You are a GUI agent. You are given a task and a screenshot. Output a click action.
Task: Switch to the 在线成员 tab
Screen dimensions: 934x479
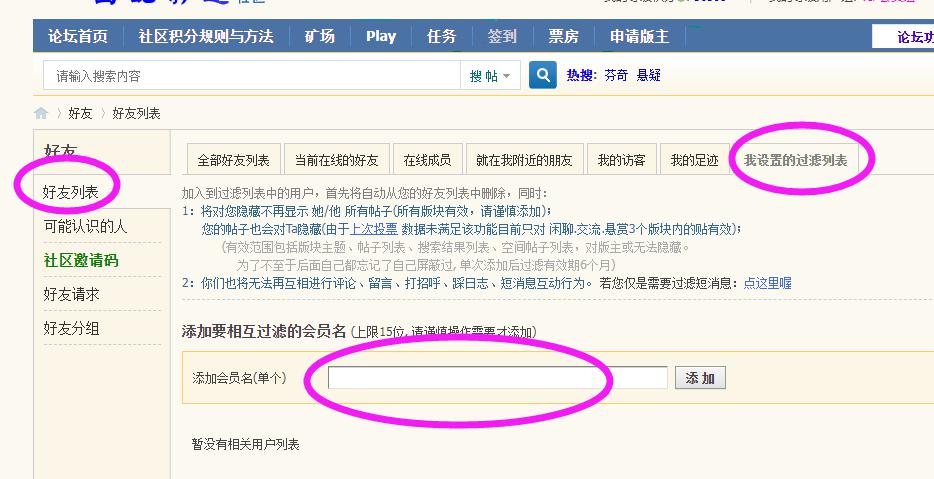click(x=427, y=160)
